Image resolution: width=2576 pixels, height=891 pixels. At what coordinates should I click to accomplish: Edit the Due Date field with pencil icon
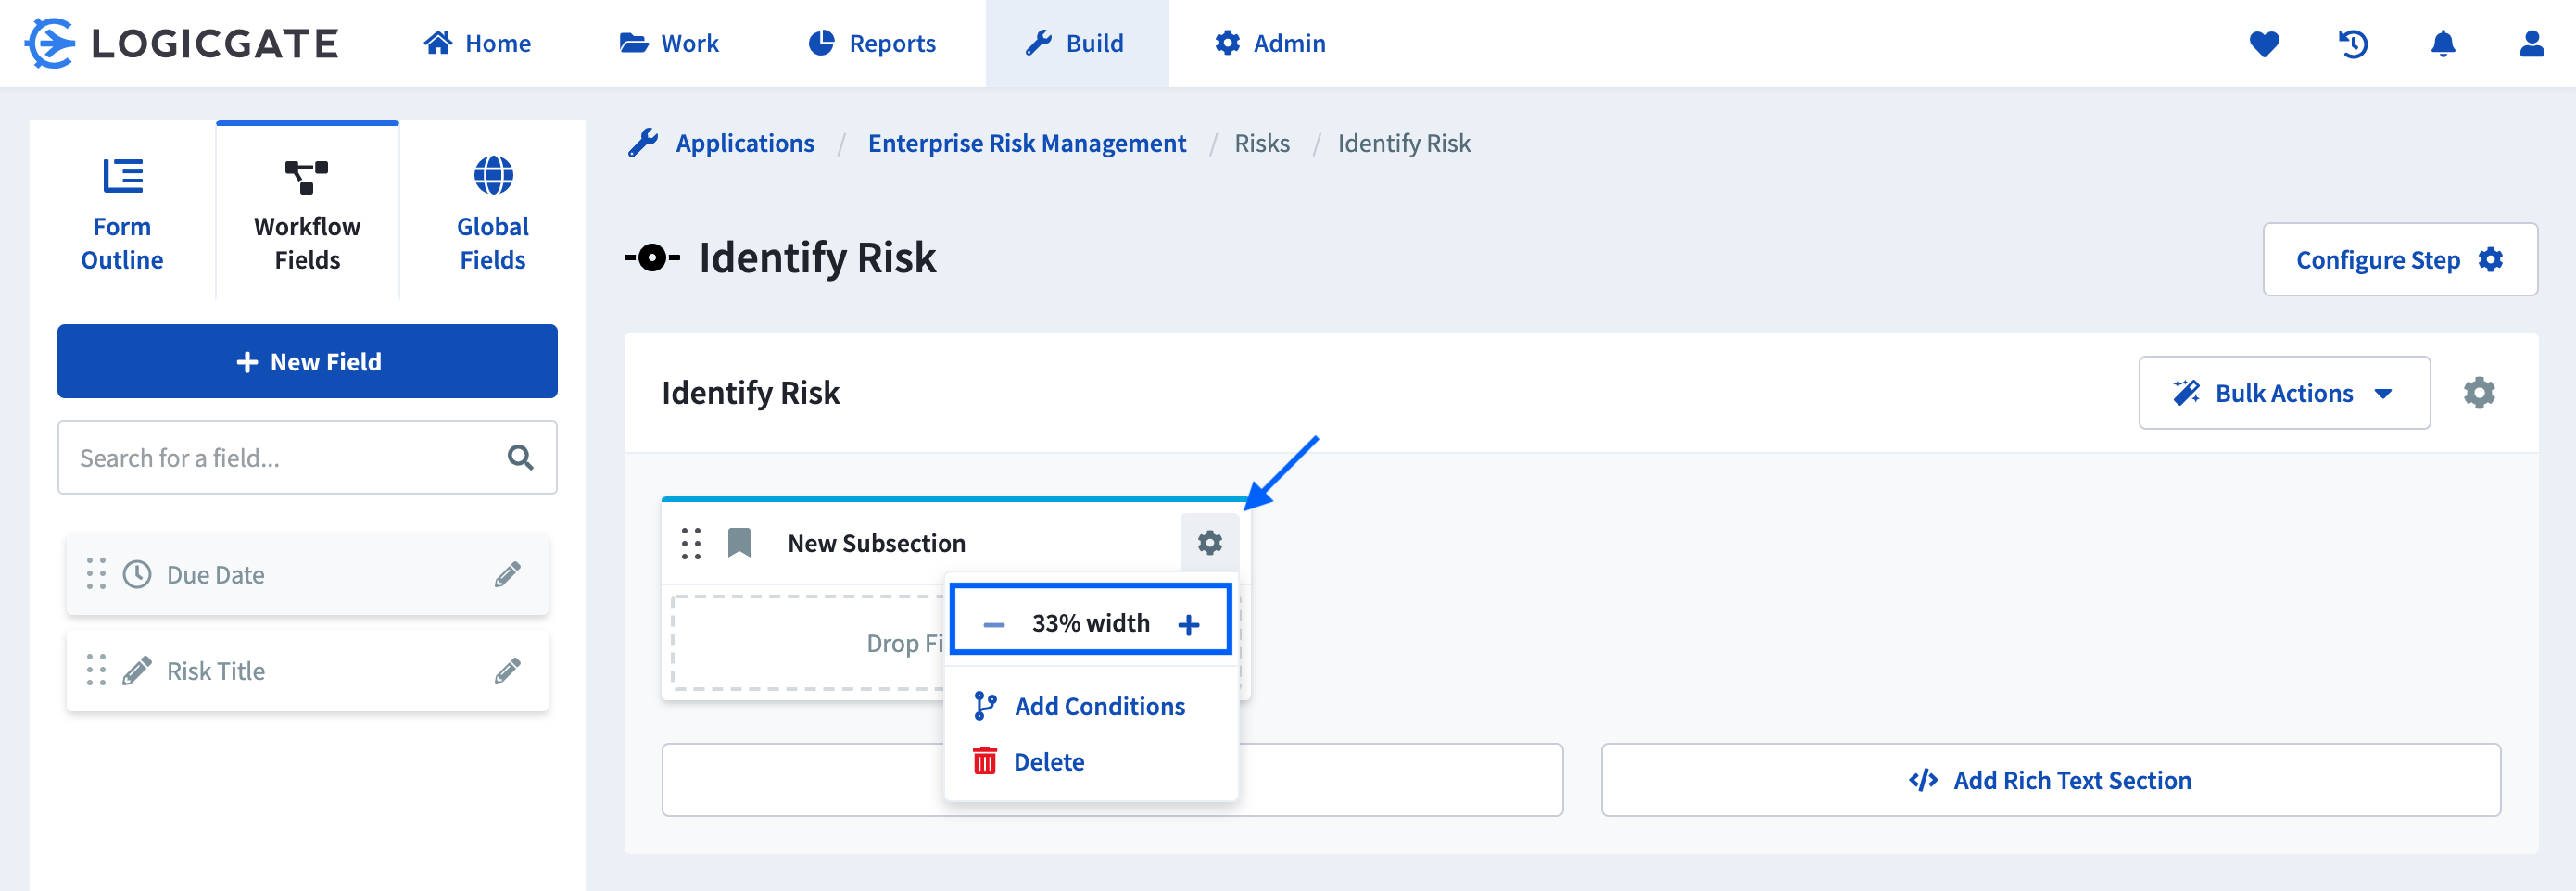coord(508,574)
